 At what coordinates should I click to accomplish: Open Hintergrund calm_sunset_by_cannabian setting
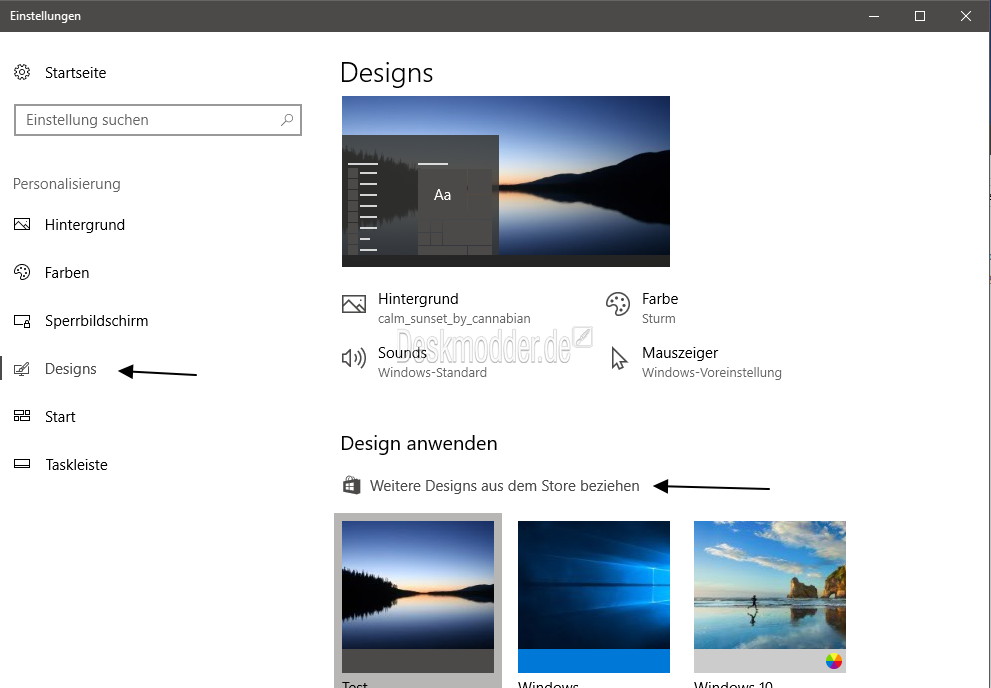(x=436, y=308)
